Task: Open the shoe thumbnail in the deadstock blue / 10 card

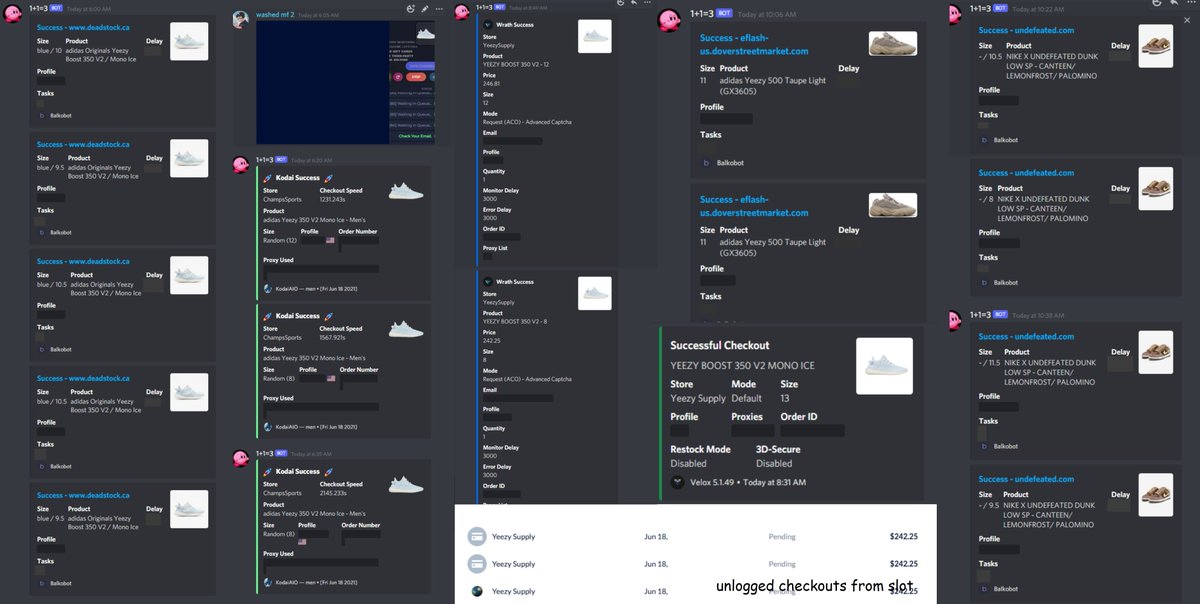Action: 189,42
